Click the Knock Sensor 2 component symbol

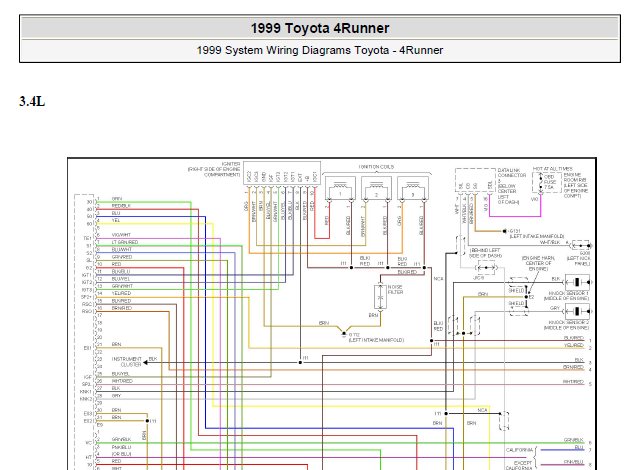[577, 311]
